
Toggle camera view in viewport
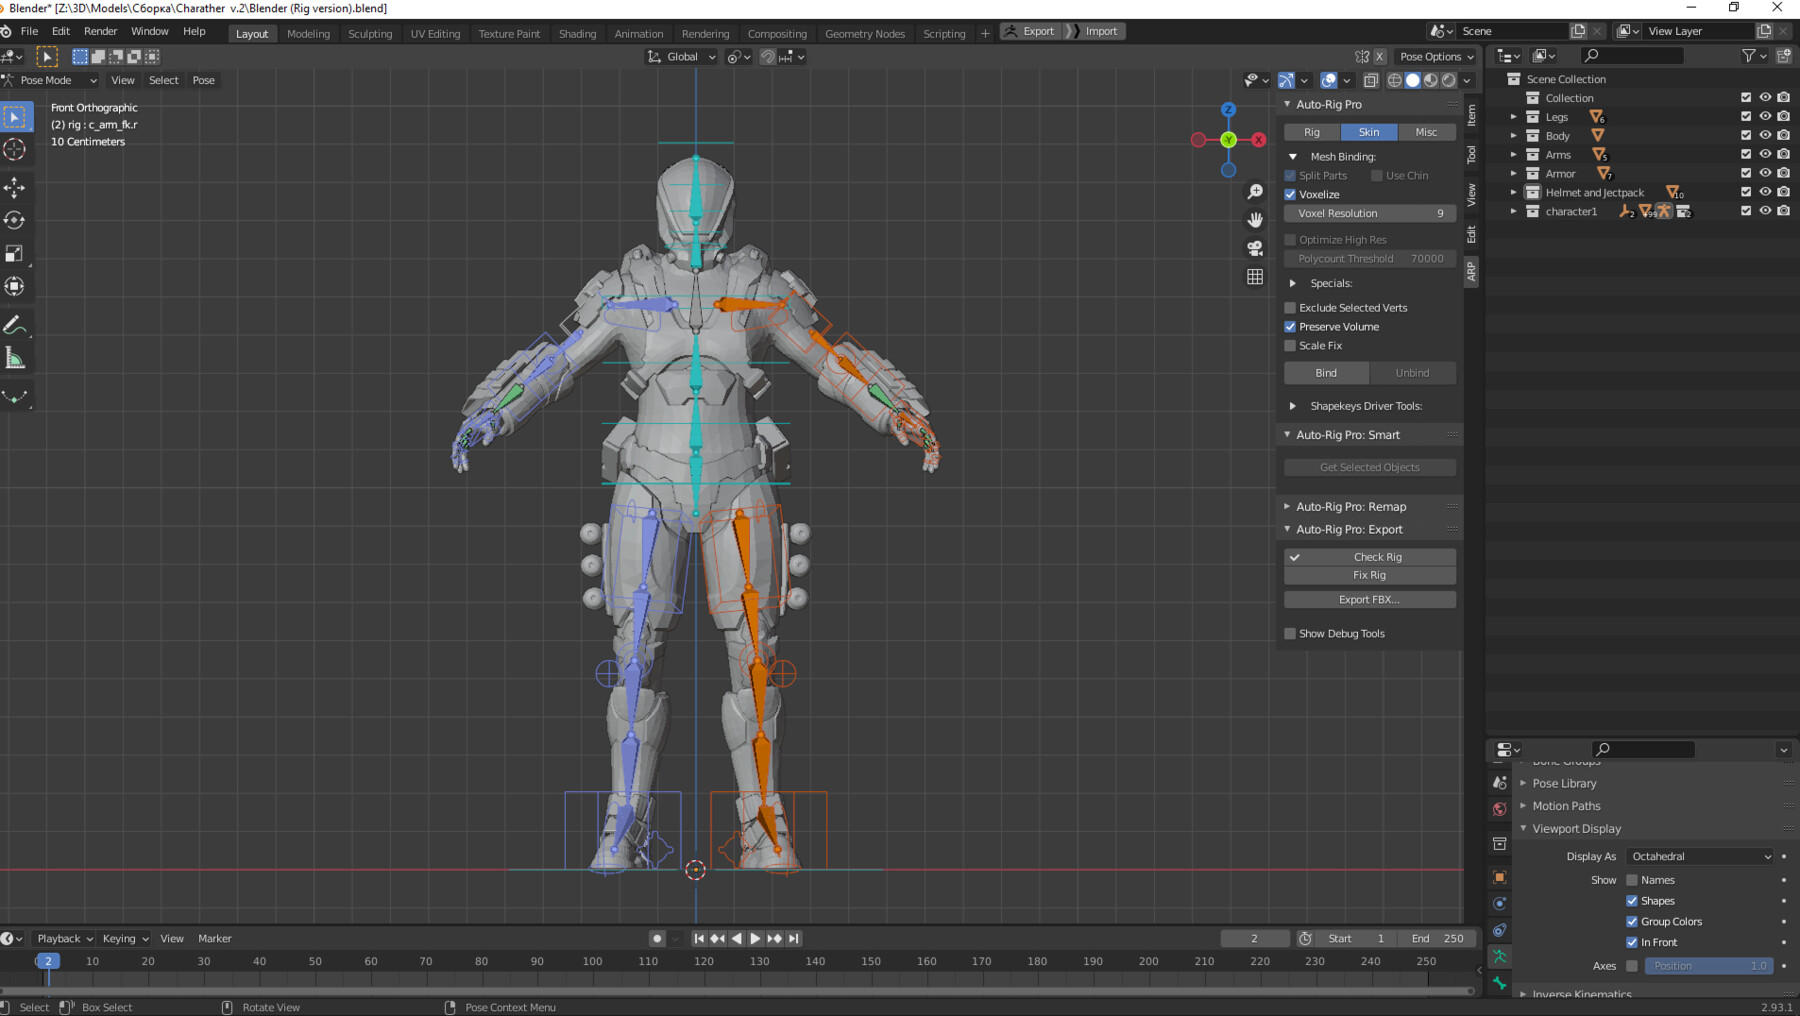tap(1255, 248)
